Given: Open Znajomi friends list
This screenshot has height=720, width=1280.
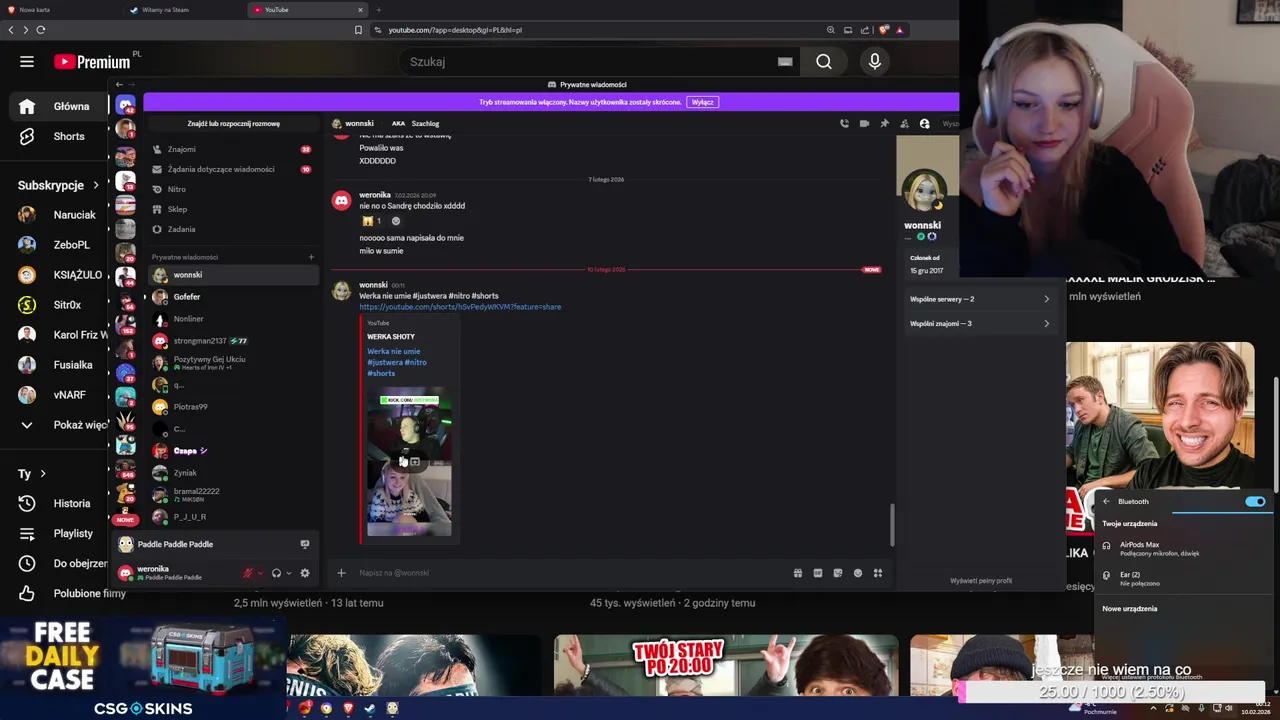Looking at the screenshot, I should 232,149.
